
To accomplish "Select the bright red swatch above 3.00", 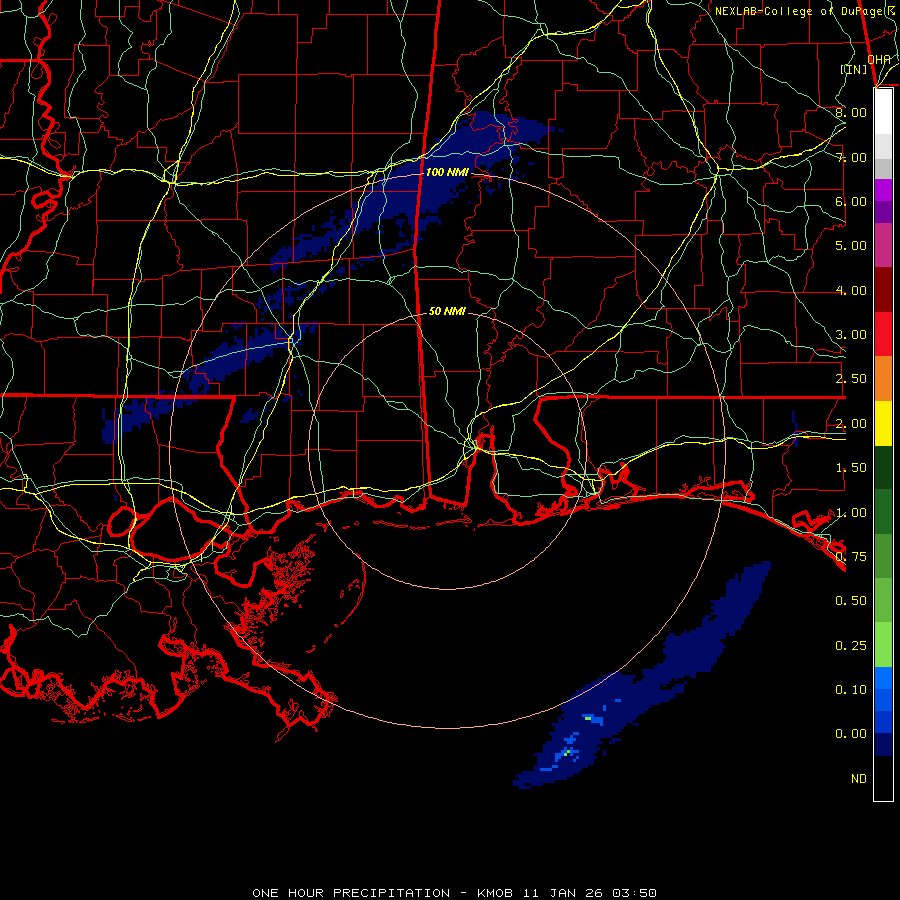I will tap(883, 334).
